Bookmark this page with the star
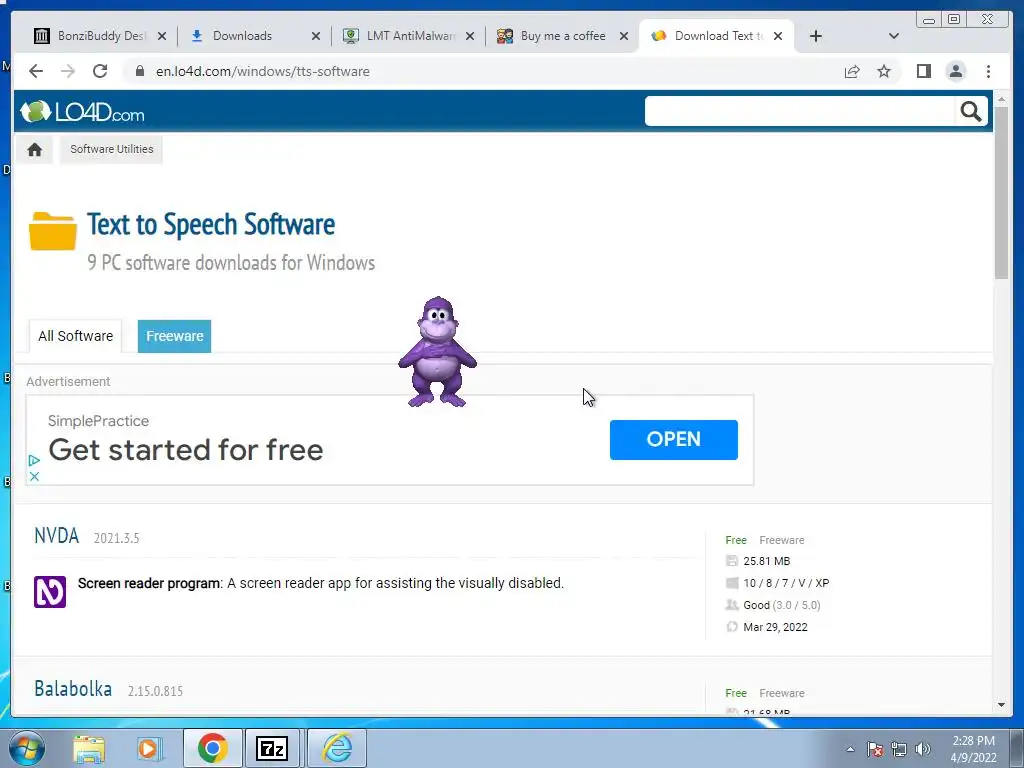The width and height of the screenshot is (1024, 768). pos(884,71)
